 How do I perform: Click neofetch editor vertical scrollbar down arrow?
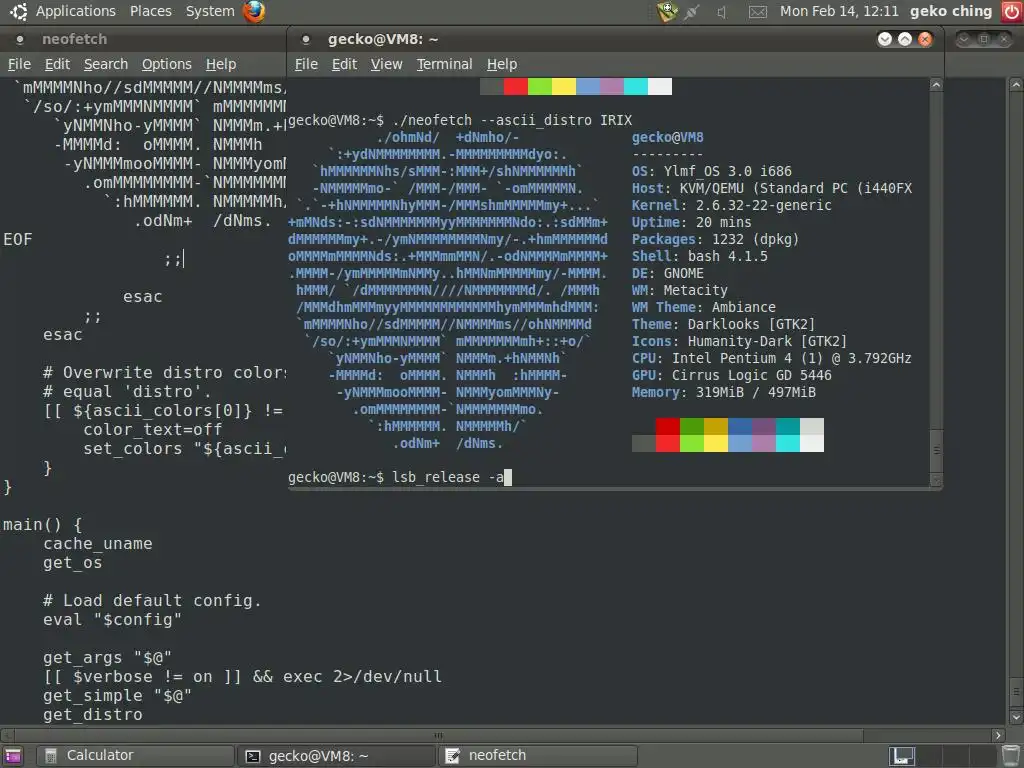pyautogui.click(x=1016, y=718)
